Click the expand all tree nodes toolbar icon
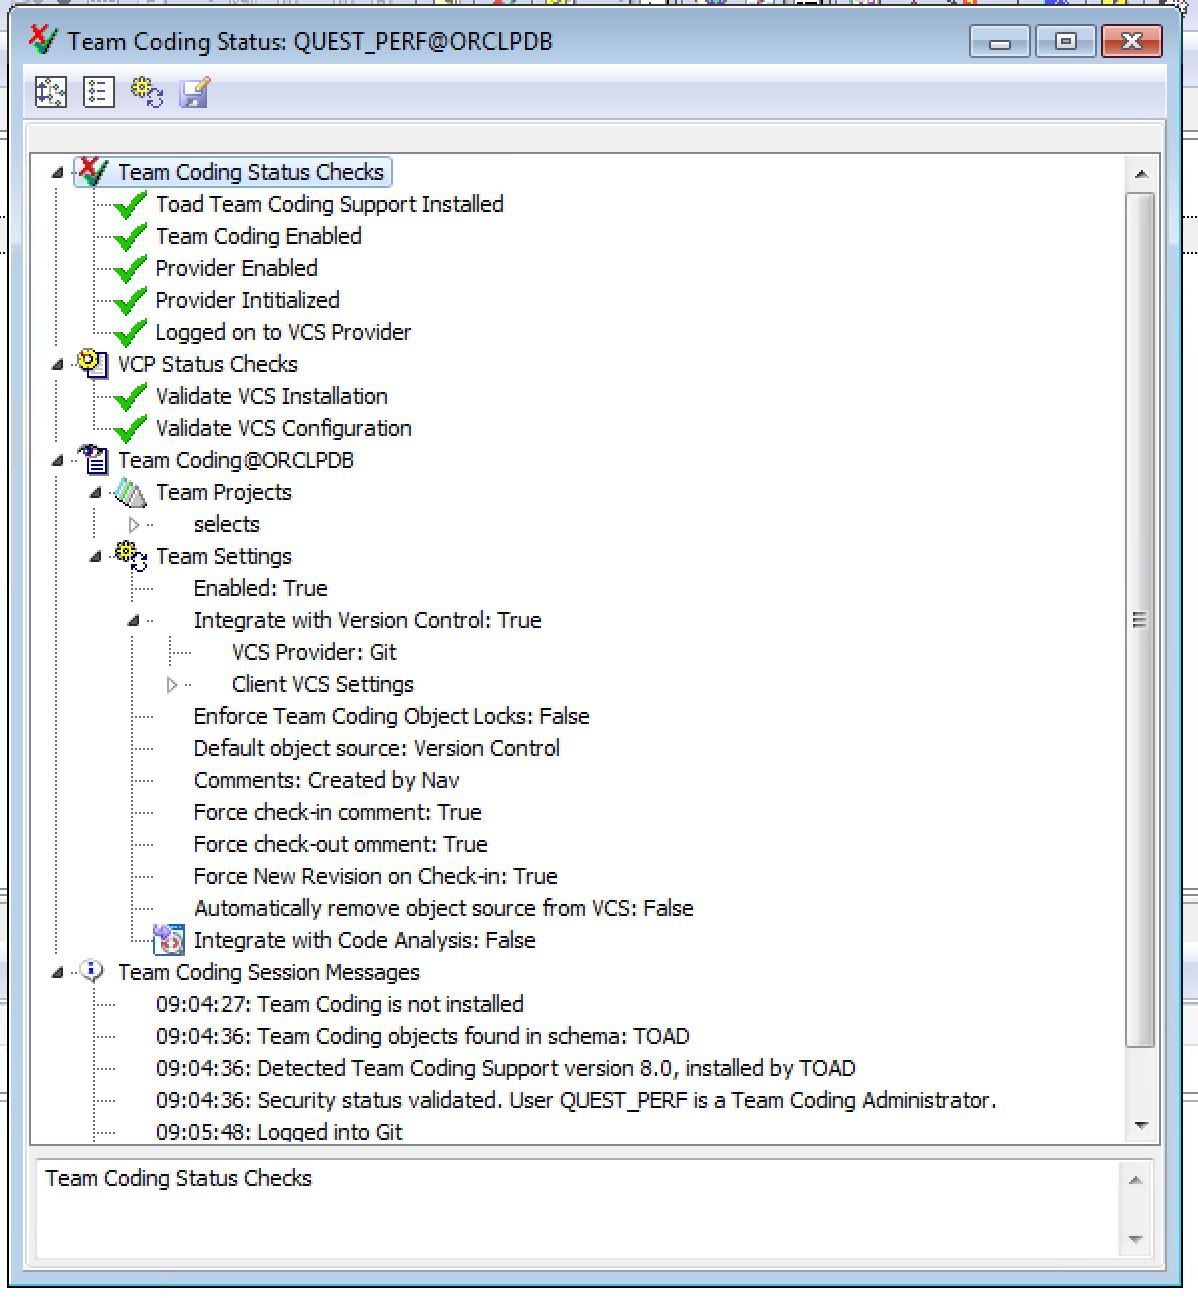The image size is (1198, 1298). click(x=51, y=92)
